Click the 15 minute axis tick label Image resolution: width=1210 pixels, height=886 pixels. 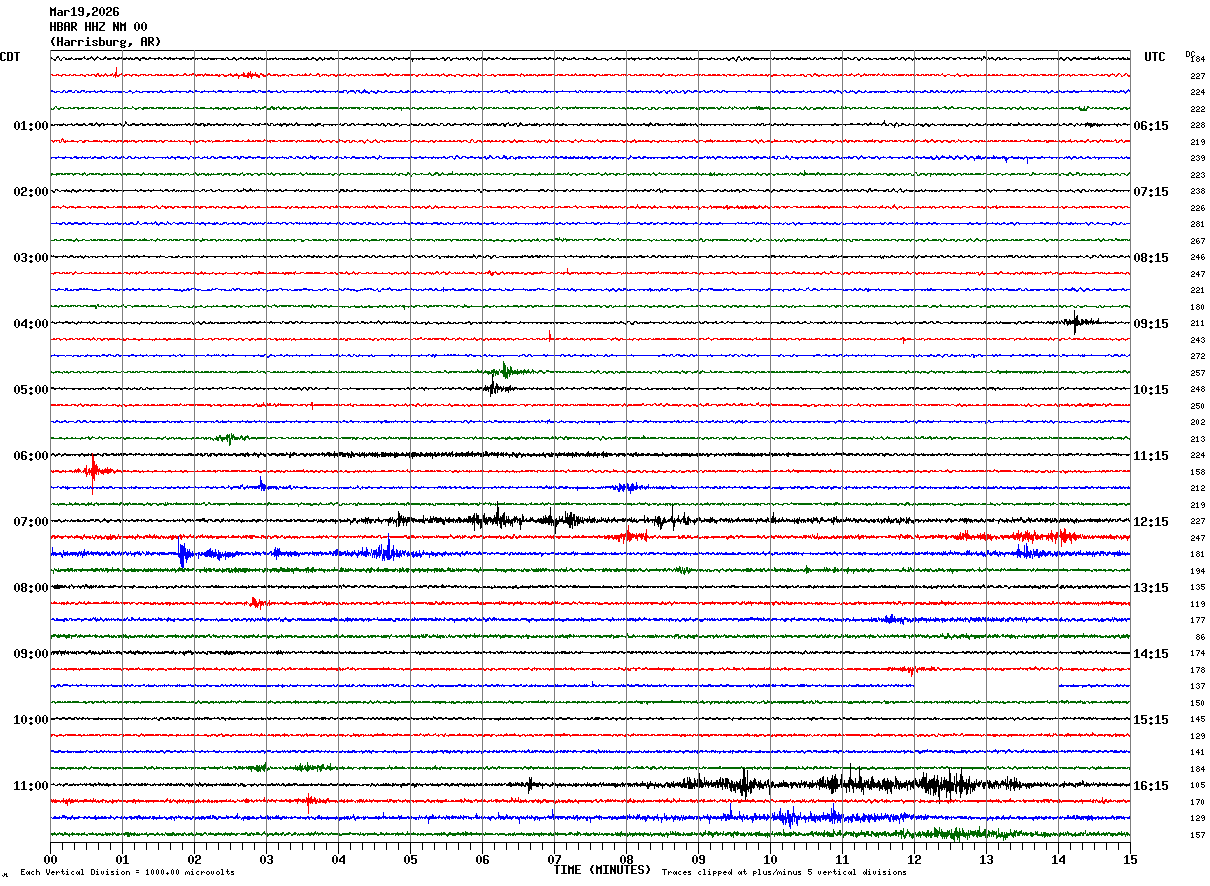point(1130,858)
